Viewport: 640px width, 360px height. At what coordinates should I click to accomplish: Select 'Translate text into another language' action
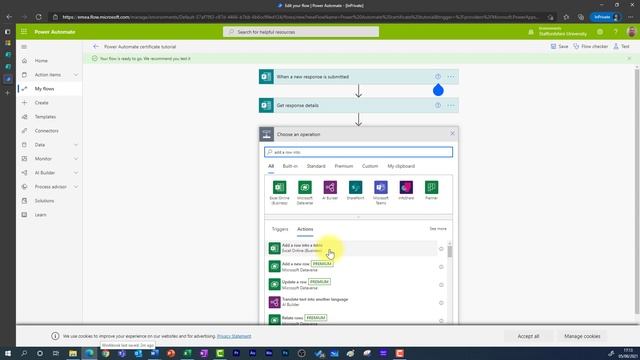pyautogui.click(x=353, y=302)
